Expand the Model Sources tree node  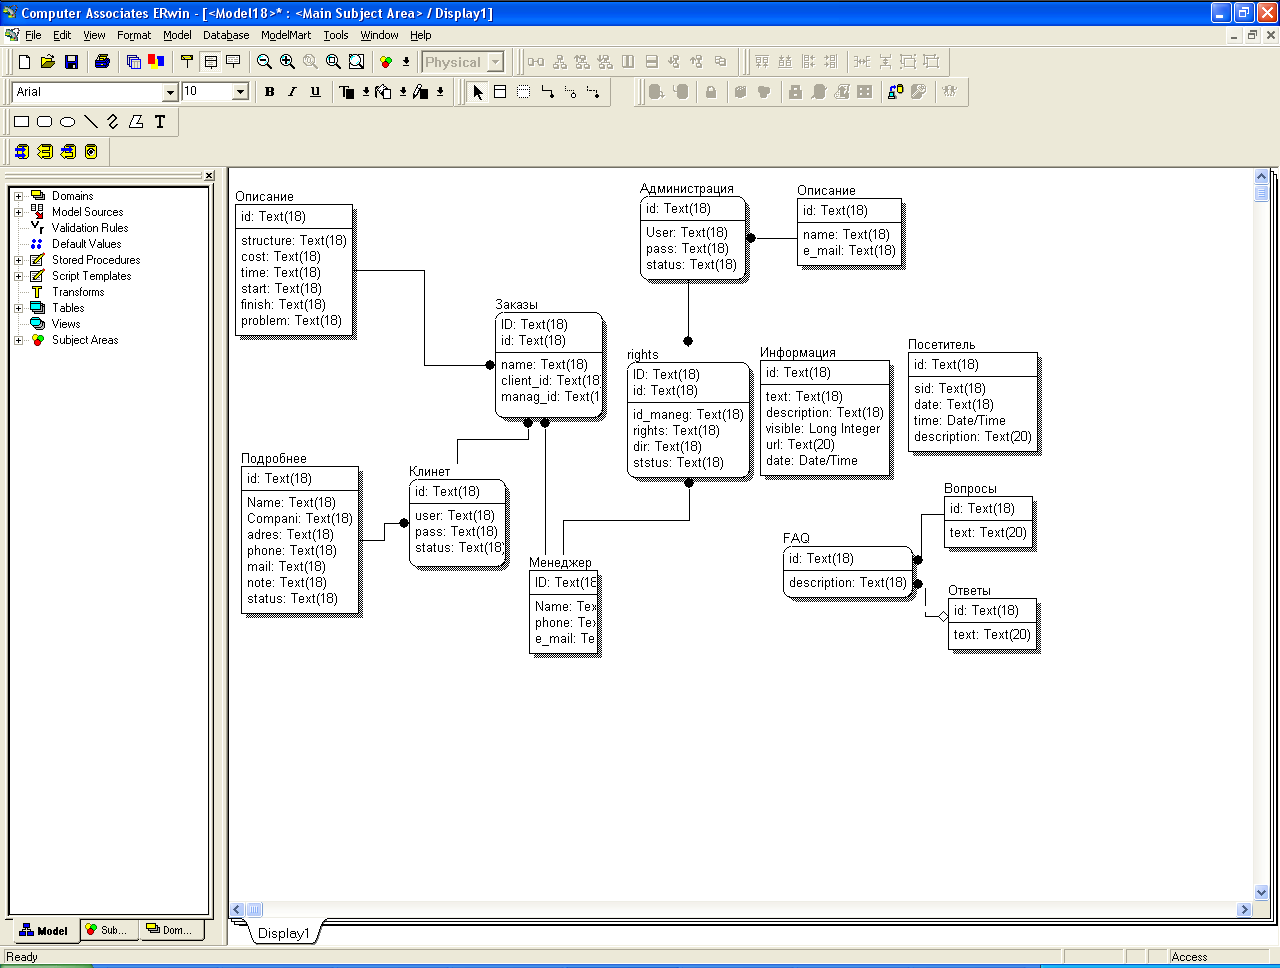(x=18, y=212)
